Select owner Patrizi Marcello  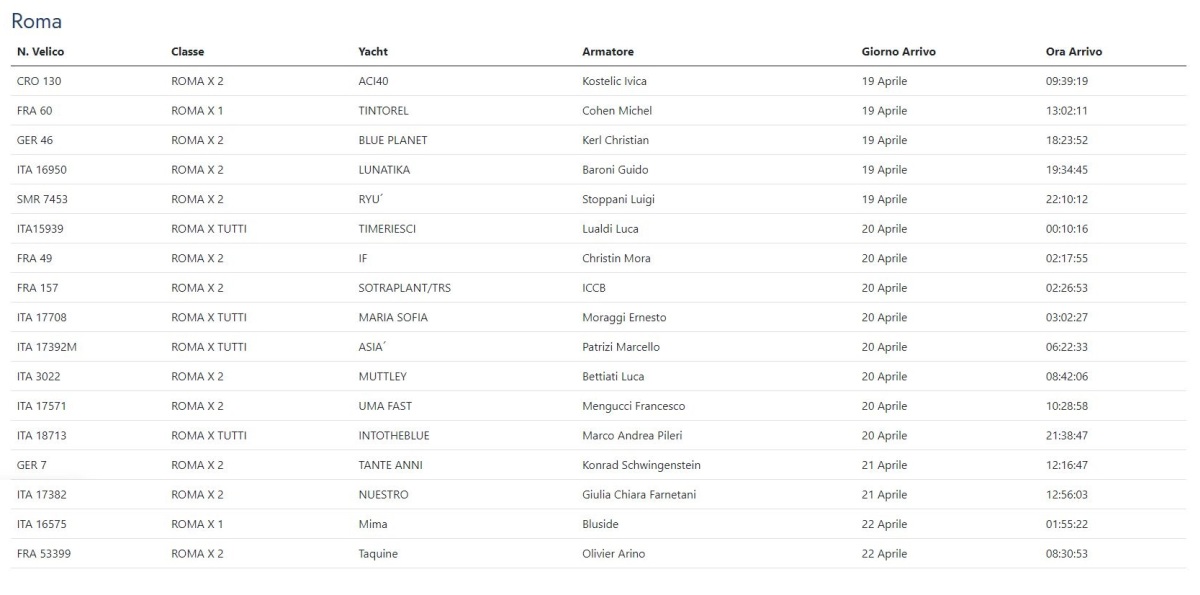(621, 347)
